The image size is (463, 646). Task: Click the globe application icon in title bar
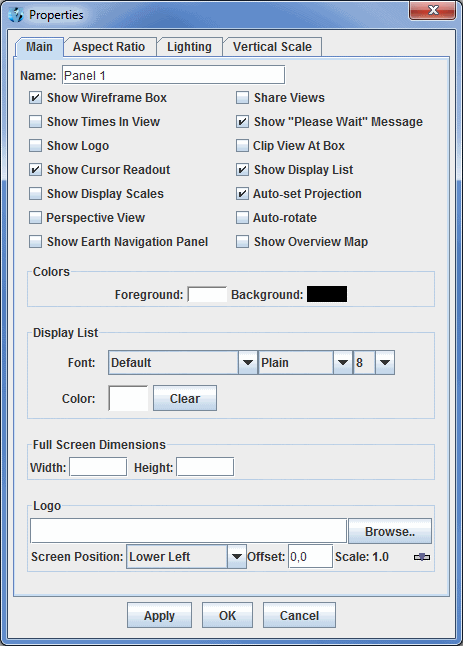[16, 15]
